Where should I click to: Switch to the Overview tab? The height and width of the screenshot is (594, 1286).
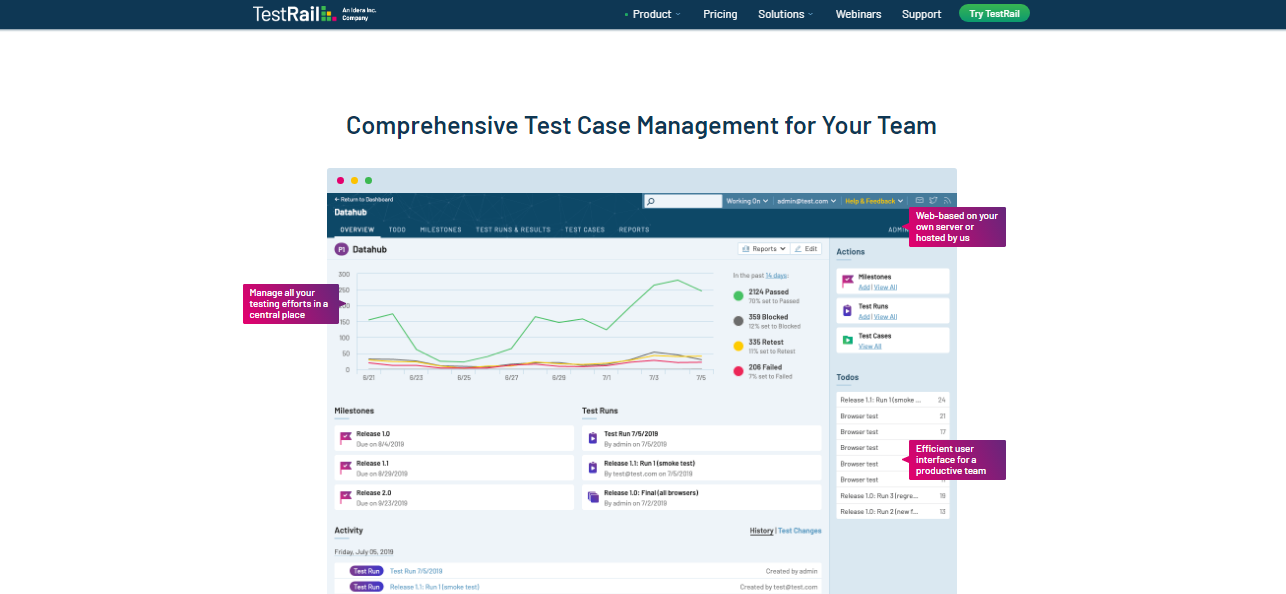356,230
